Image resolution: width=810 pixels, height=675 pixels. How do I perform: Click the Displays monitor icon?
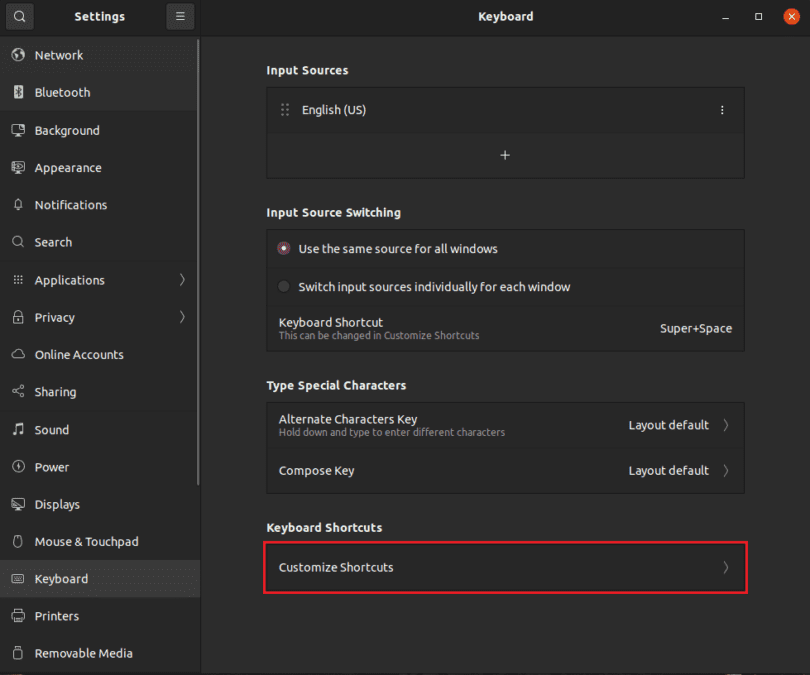[18, 504]
